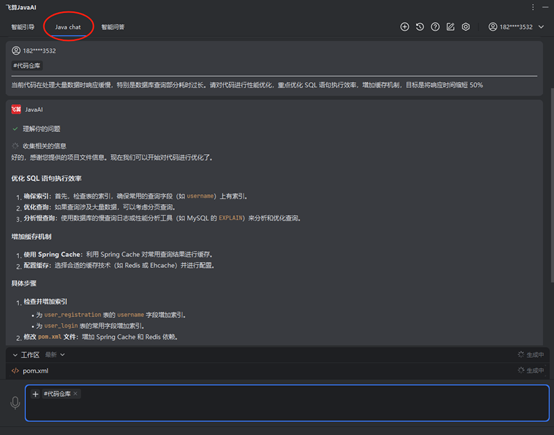This screenshot has height=435, width=554.
Task: Click the #代码仓库 tag in user message
Action: (x=27, y=65)
